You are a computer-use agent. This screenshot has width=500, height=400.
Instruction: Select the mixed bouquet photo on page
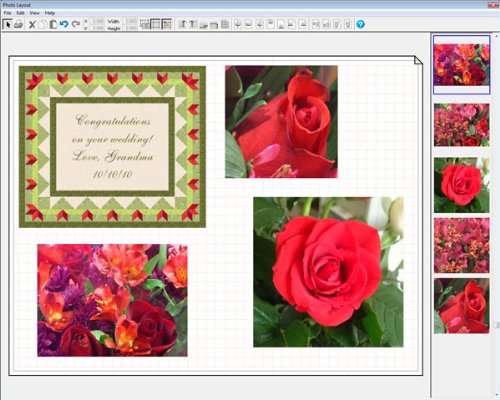(112, 300)
